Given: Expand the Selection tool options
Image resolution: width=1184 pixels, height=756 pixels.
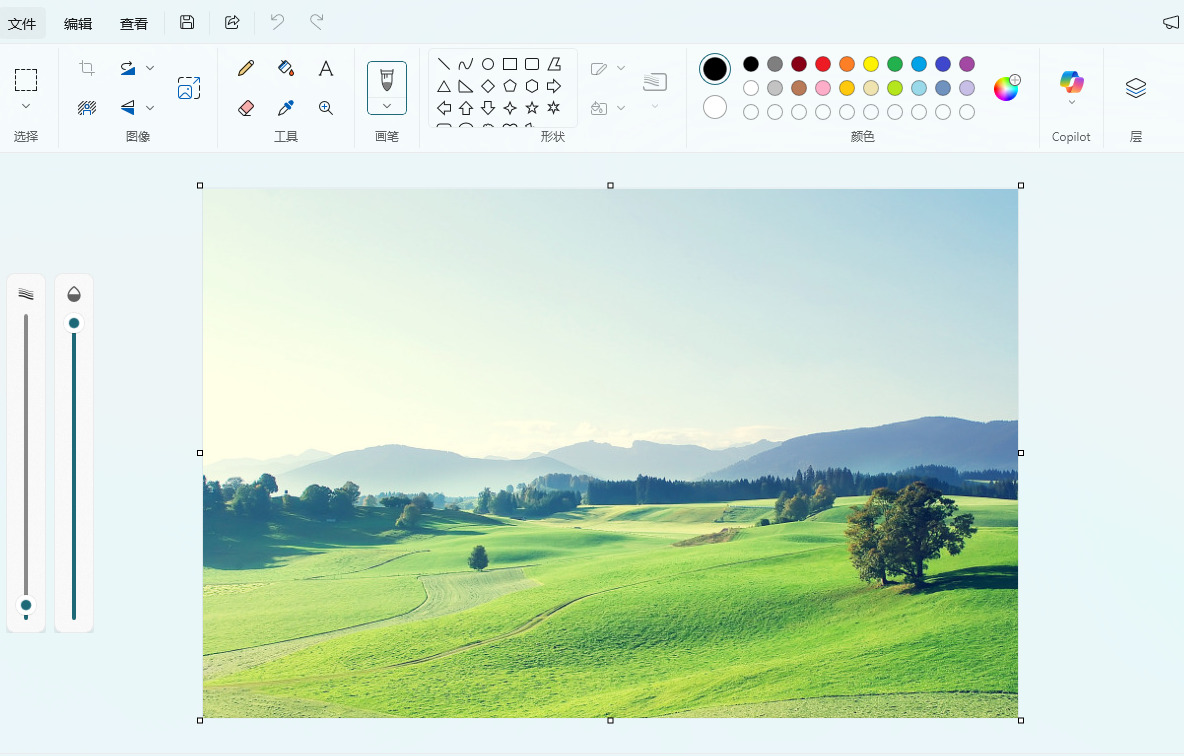Looking at the screenshot, I should pos(26,106).
